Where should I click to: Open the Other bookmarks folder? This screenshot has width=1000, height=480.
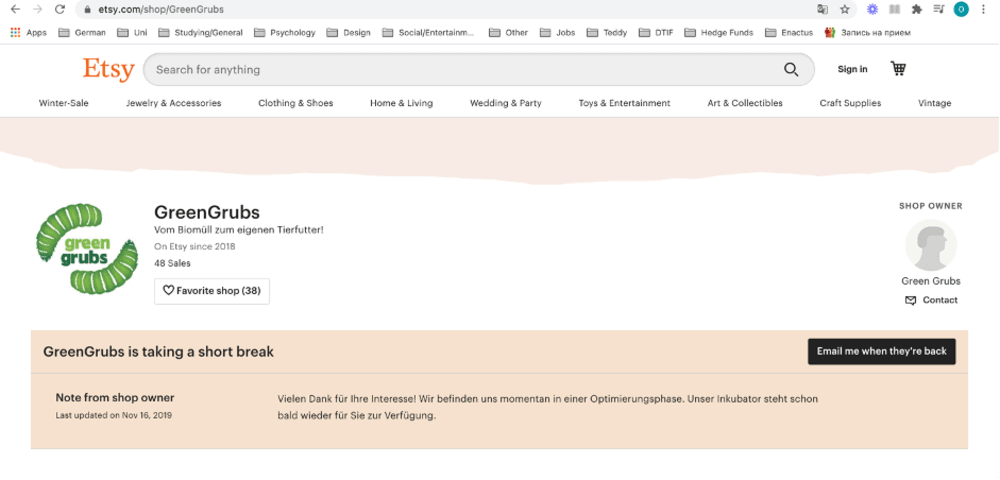click(508, 33)
